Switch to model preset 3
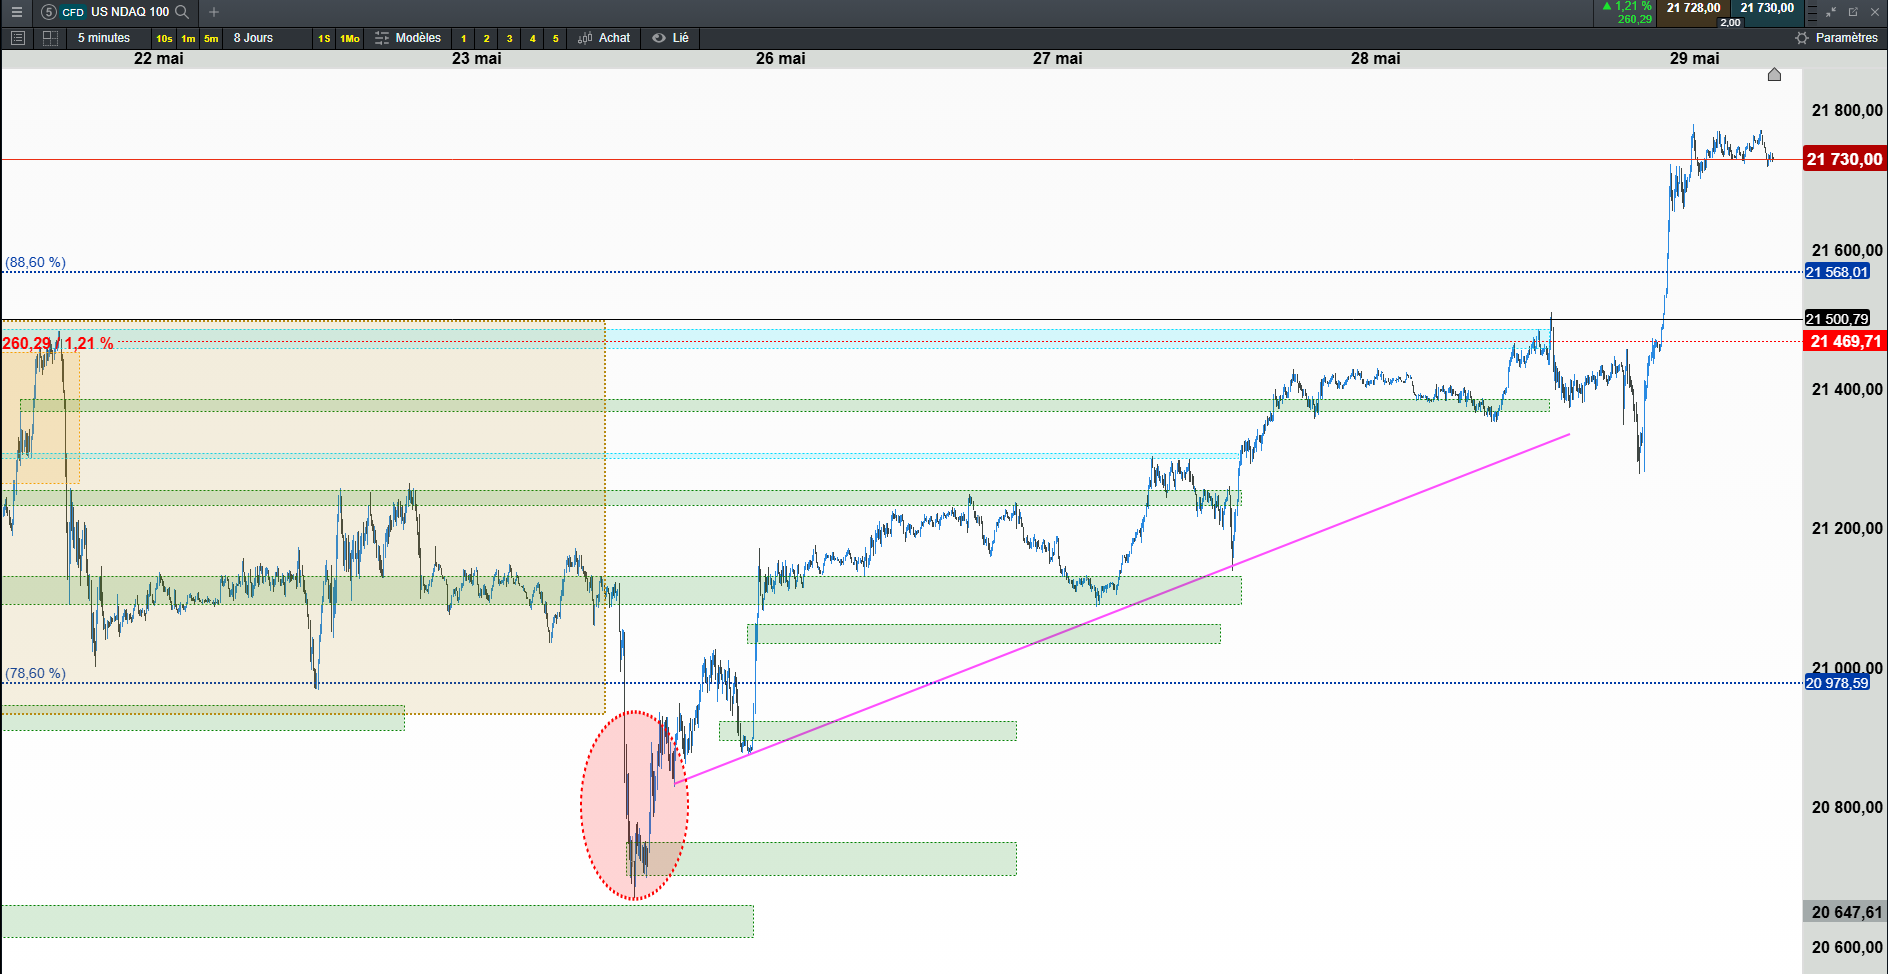Viewport: 1888px width, 974px height. (509, 38)
